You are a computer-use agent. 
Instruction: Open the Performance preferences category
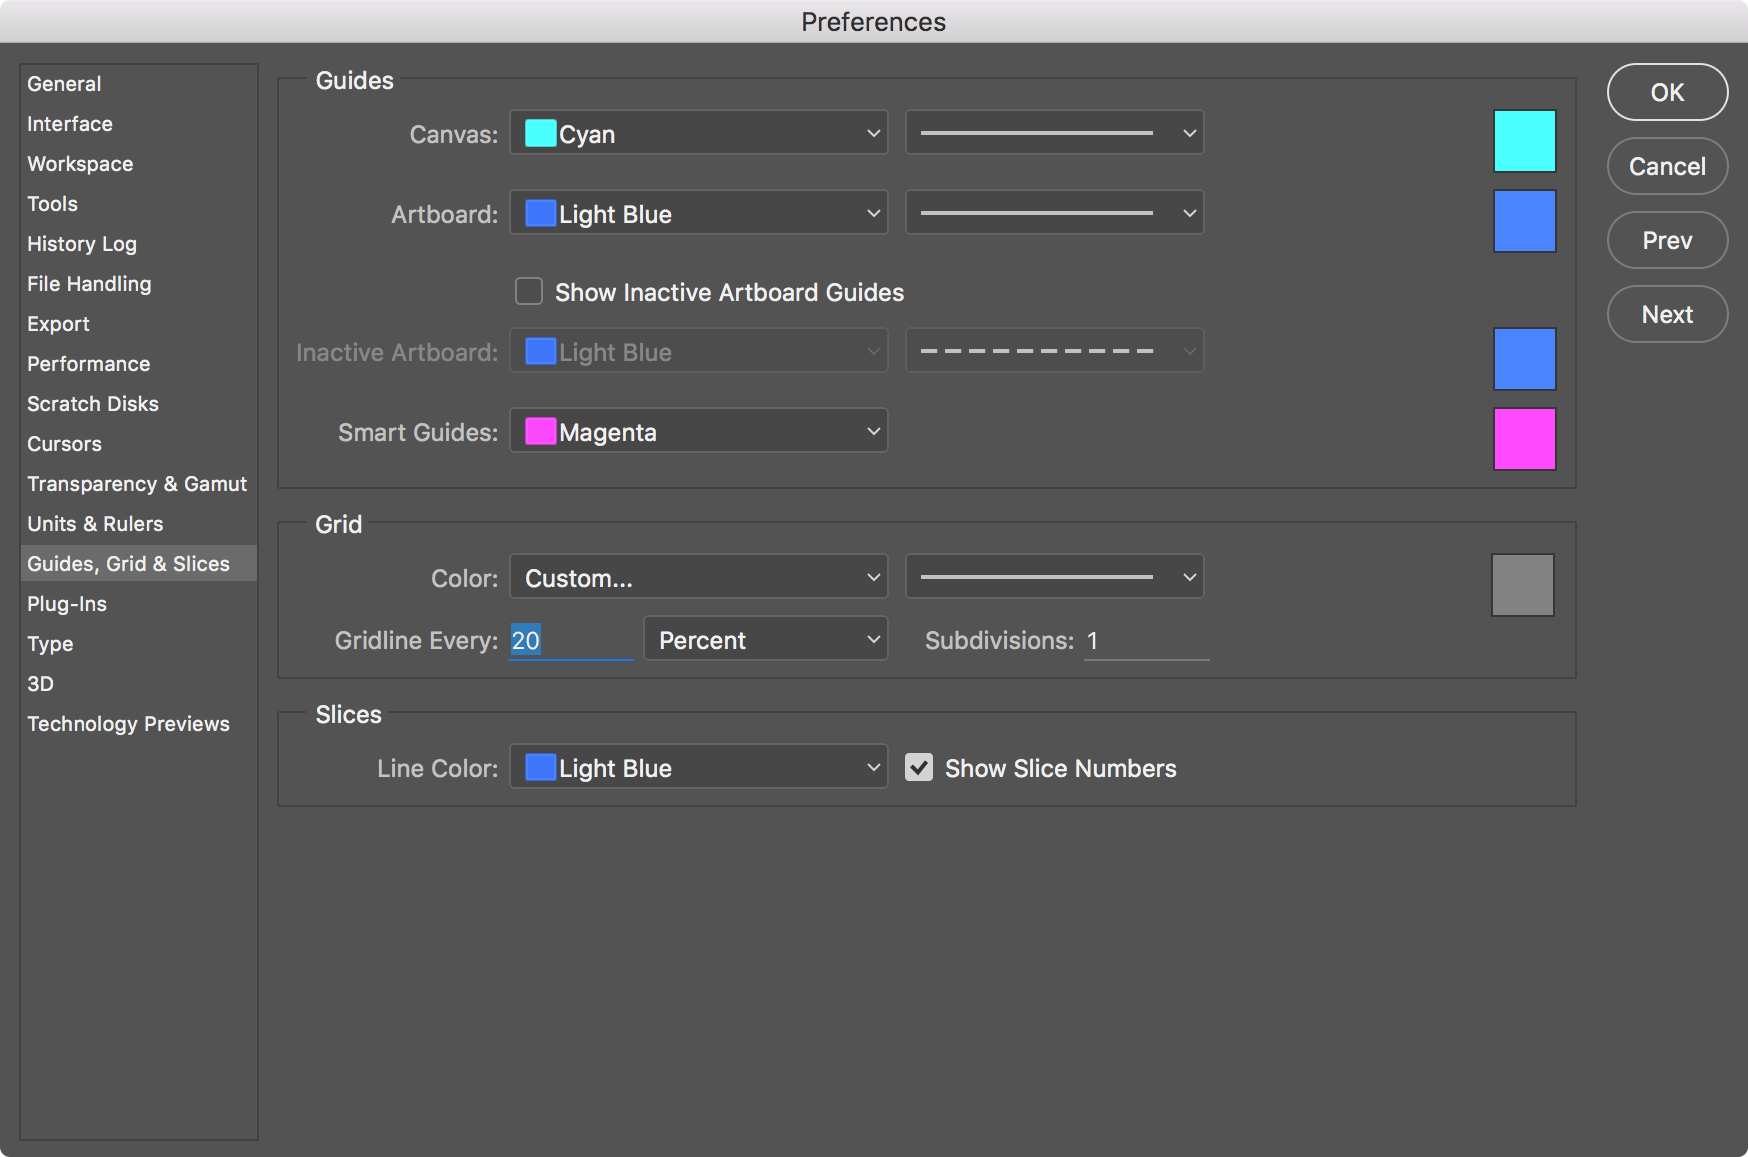point(89,364)
